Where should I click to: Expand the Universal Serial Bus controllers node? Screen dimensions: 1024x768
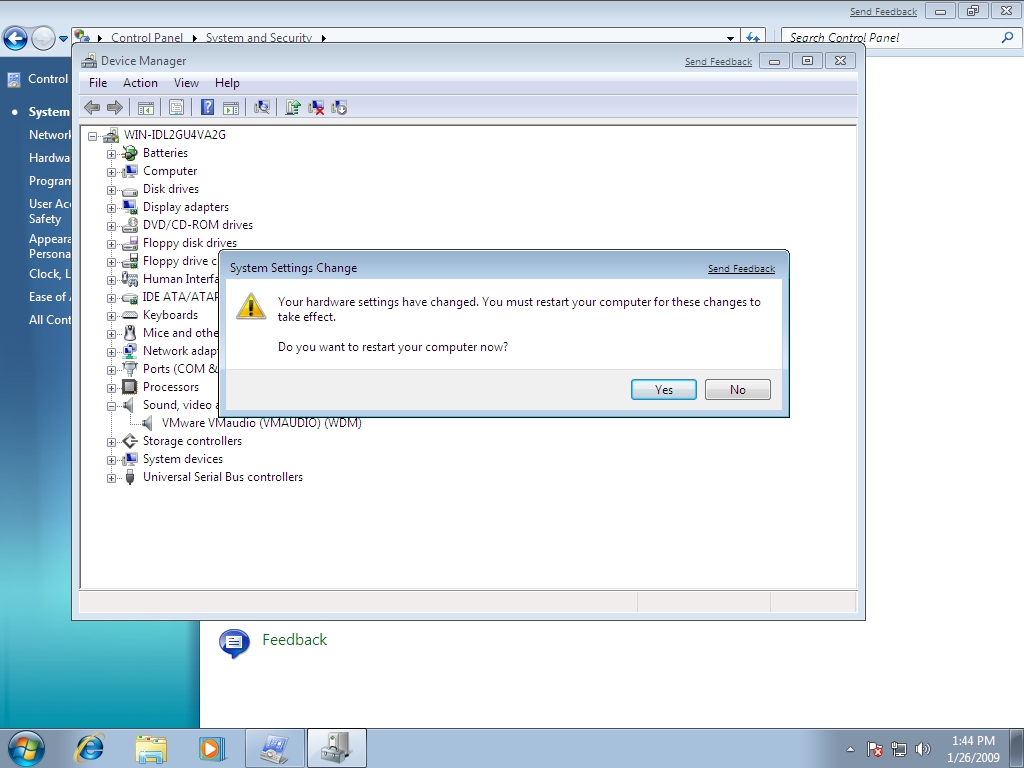click(x=112, y=477)
